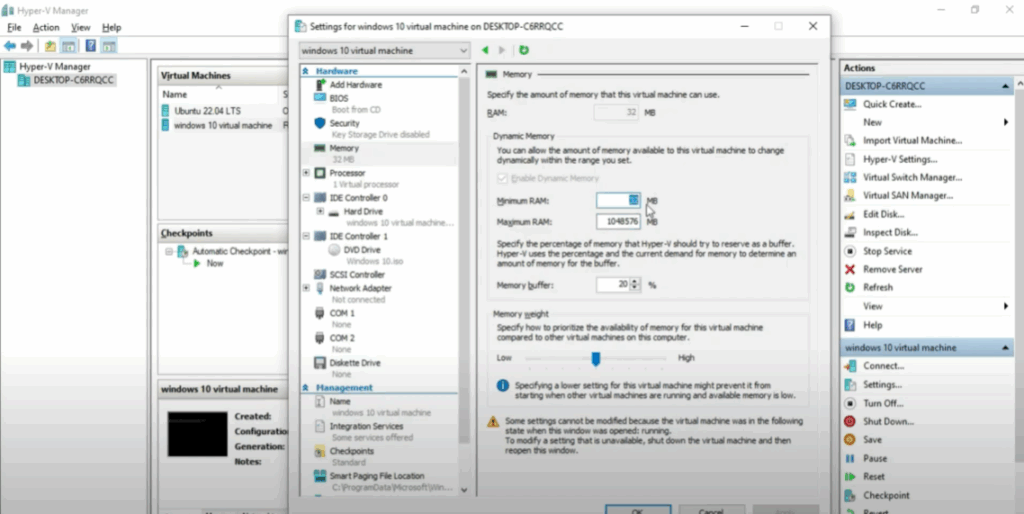
Task: Open the Action menu
Action: click(x=46, y=27)
